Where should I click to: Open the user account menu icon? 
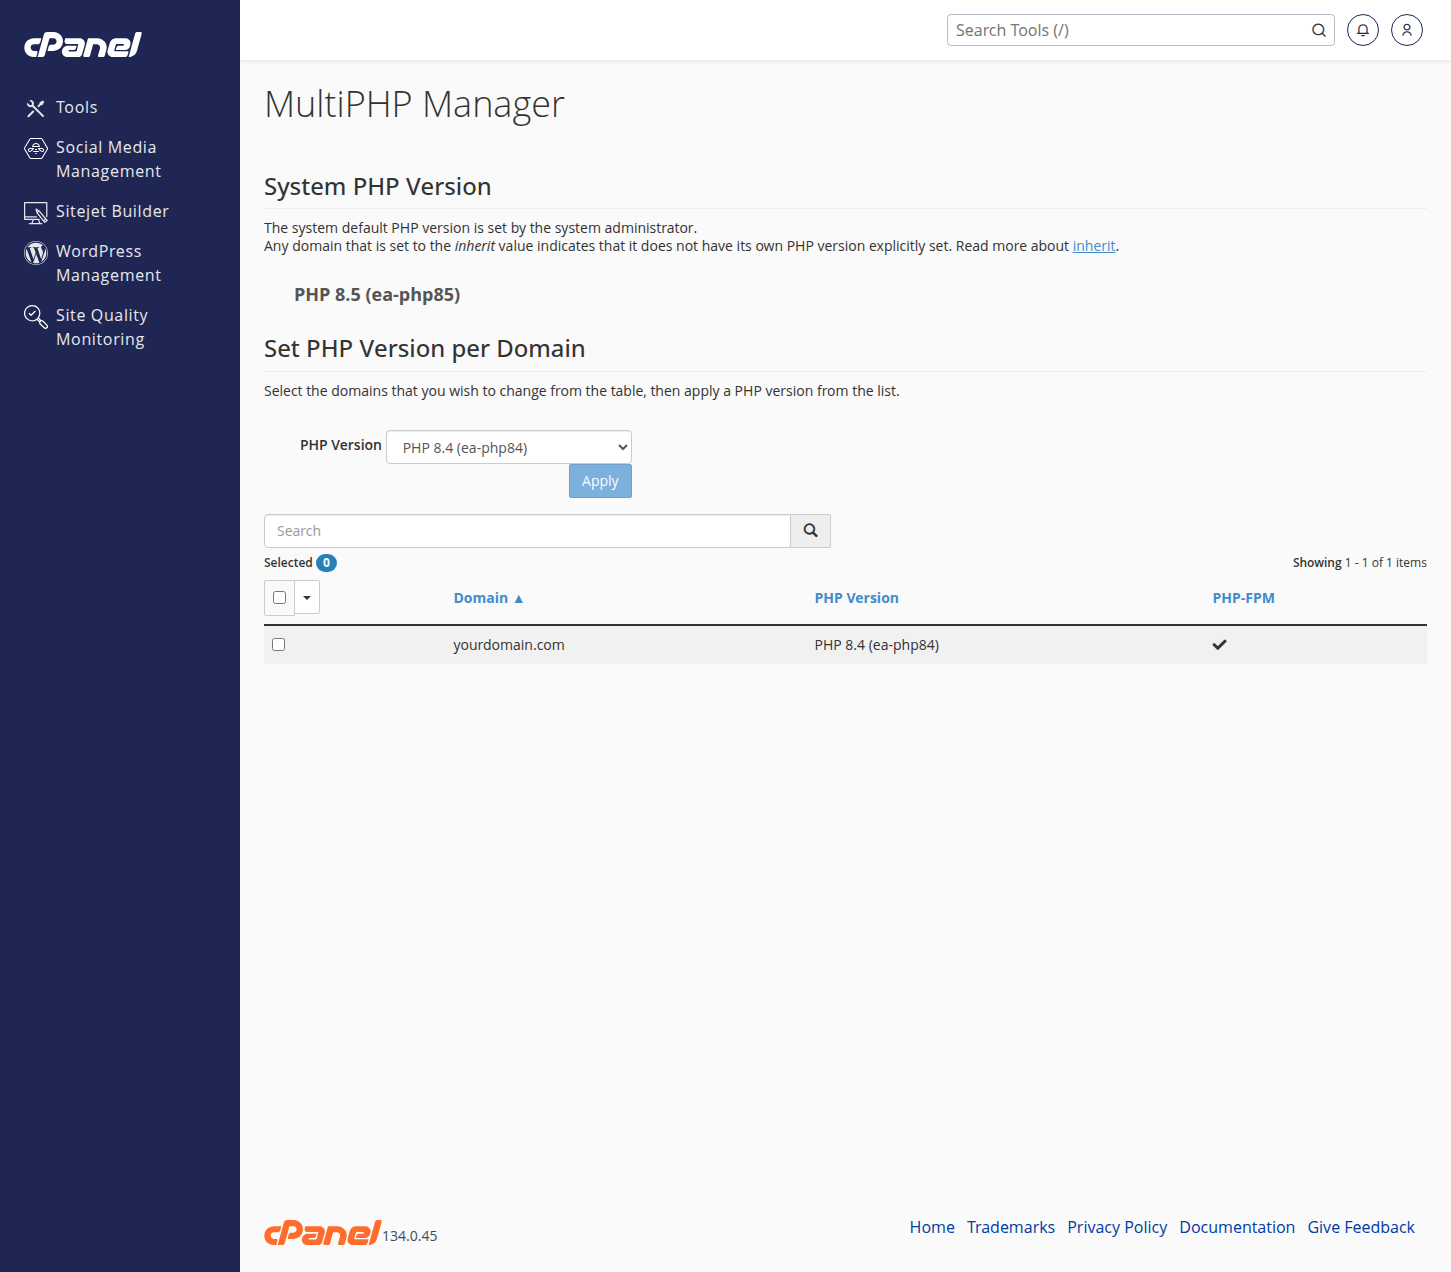[1407, 30]
